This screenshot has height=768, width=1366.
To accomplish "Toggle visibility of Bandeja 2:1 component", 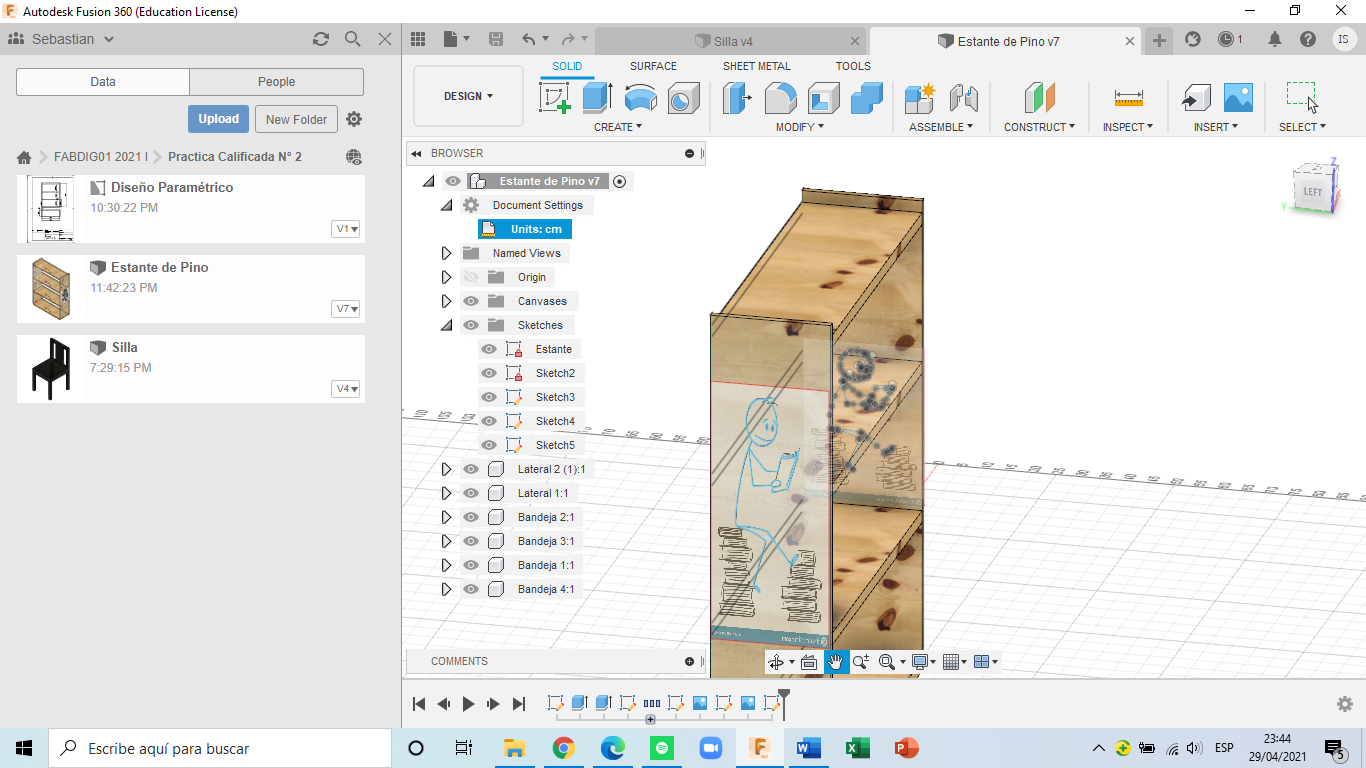I will coord(471,517).
